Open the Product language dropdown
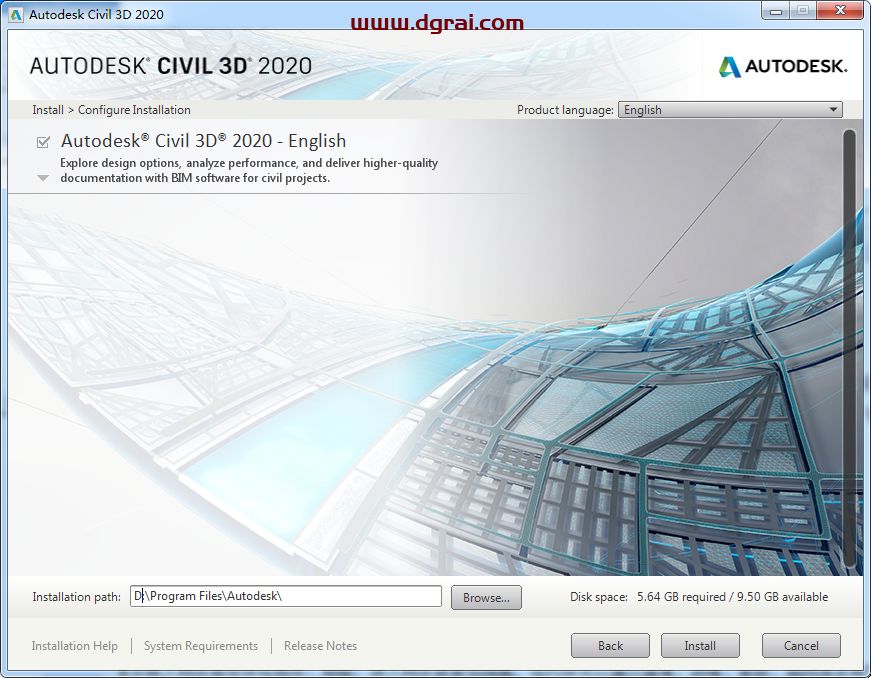Screen dimensions: 871x678 coord(730,110)
